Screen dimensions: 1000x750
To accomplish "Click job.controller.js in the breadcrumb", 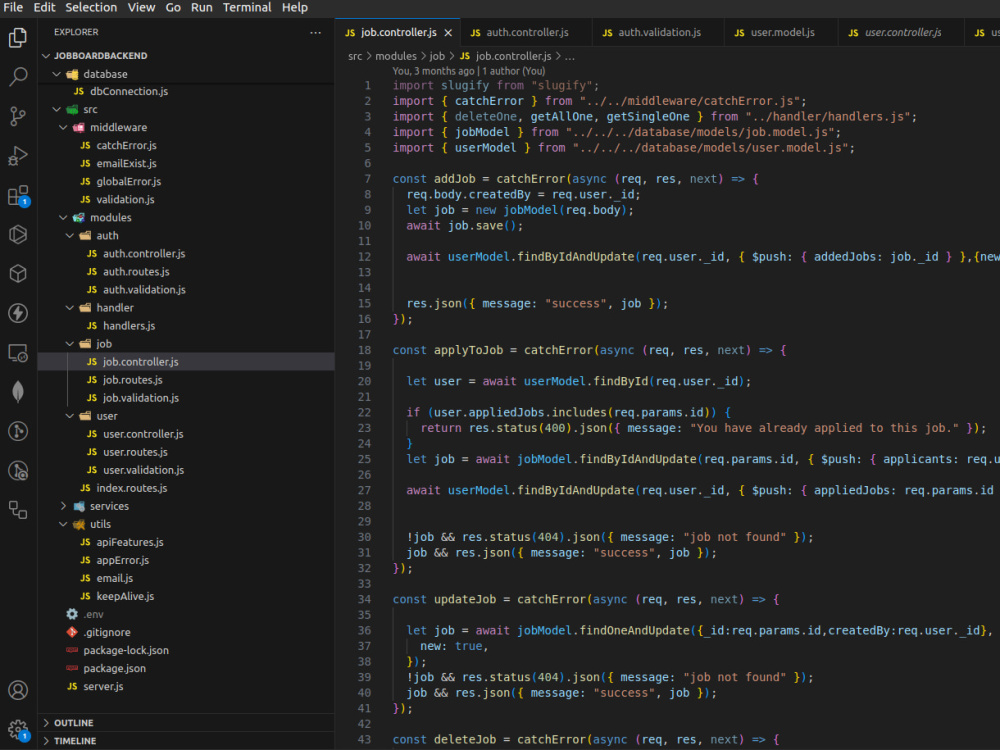I will (513, 56).
